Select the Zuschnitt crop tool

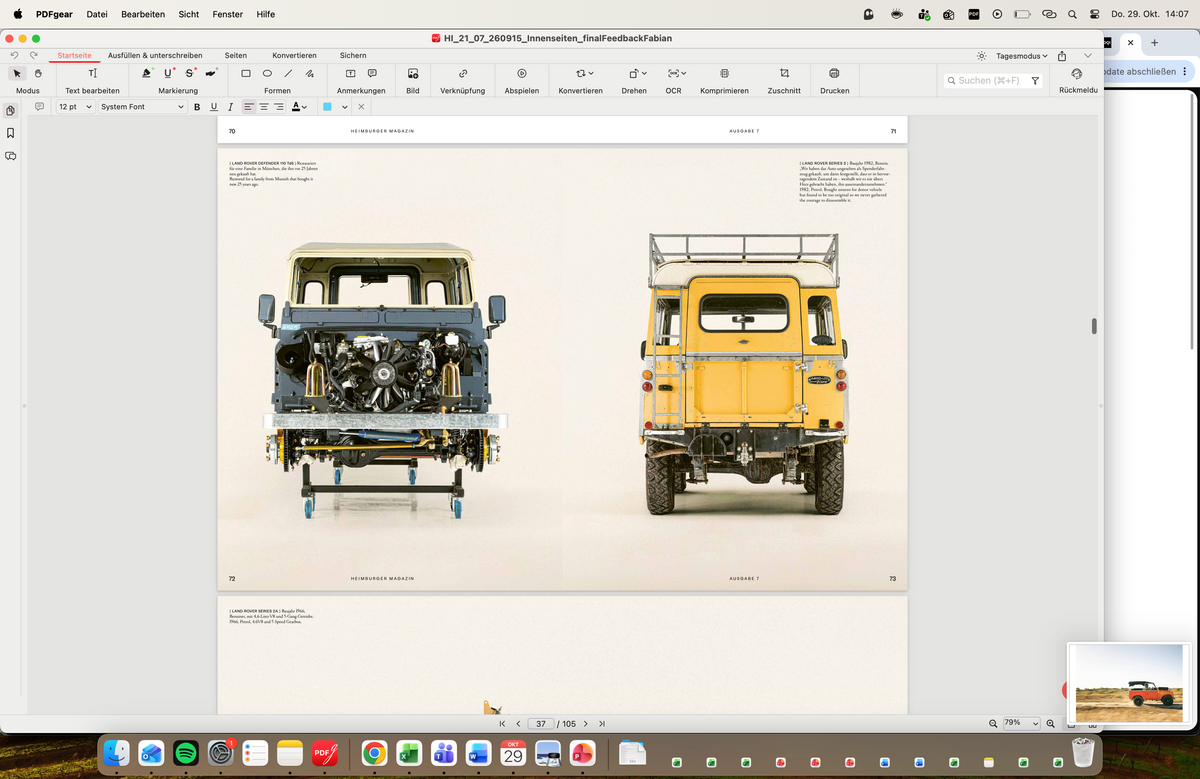point(784,81)
